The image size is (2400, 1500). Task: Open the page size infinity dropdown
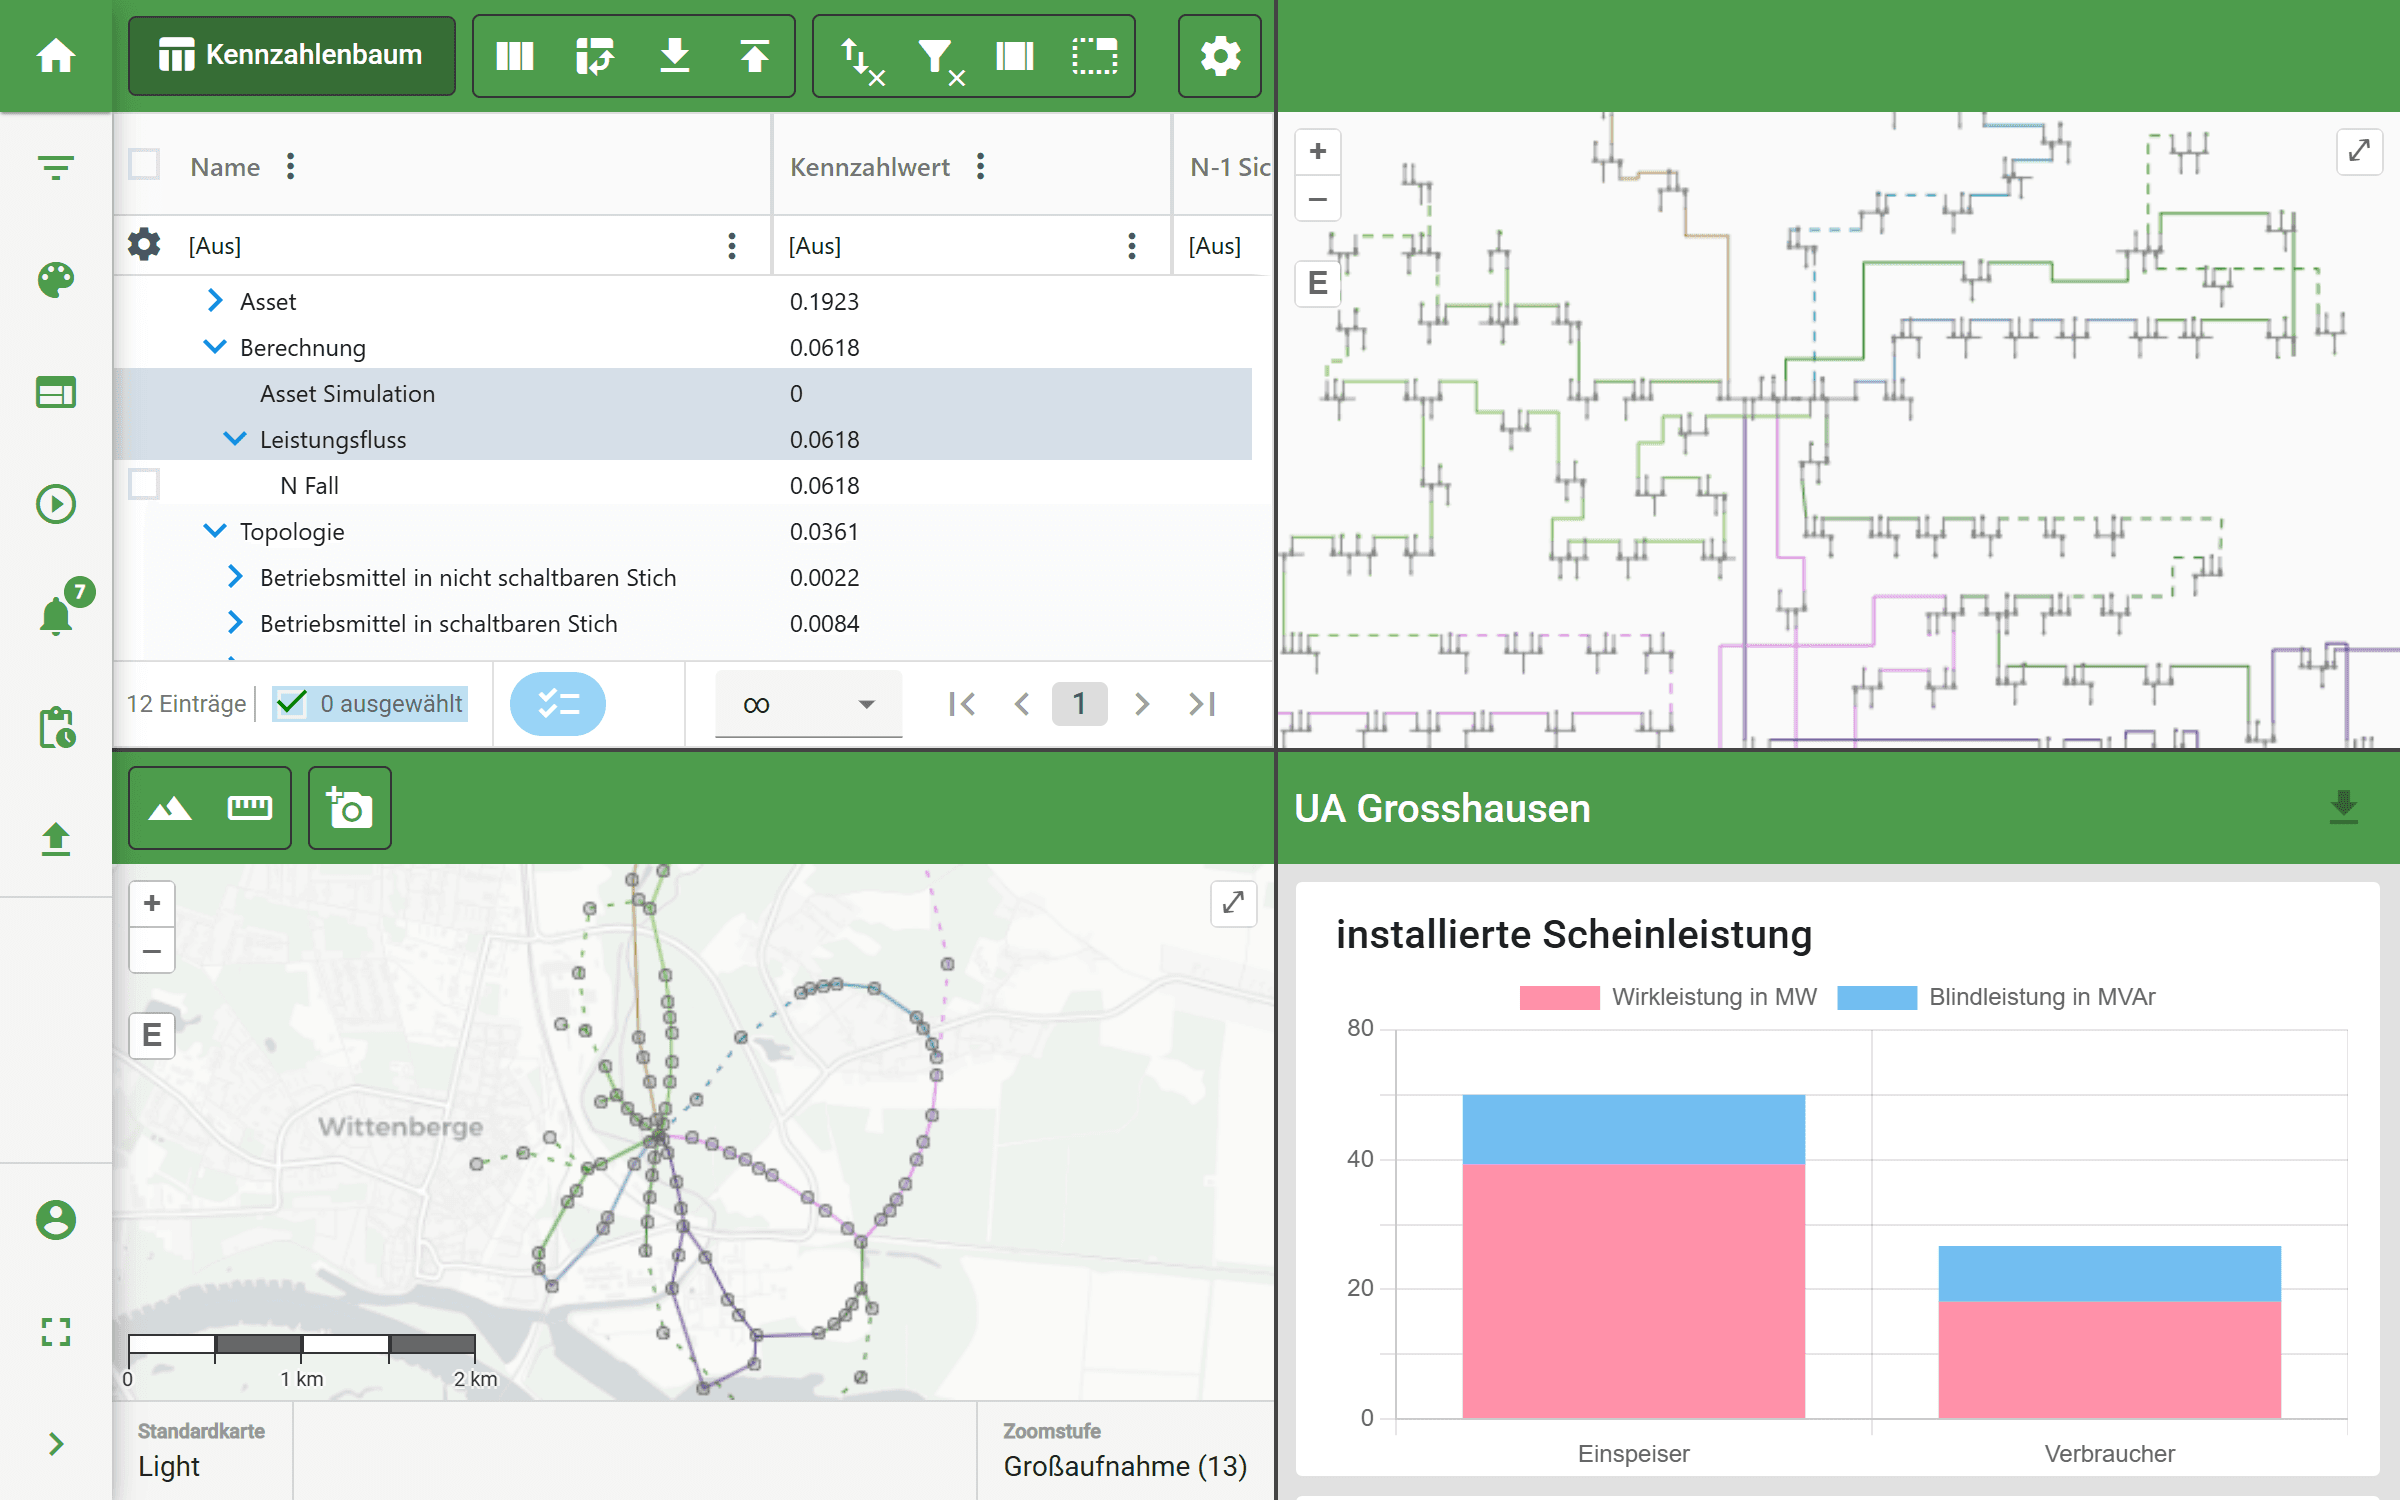808,704
